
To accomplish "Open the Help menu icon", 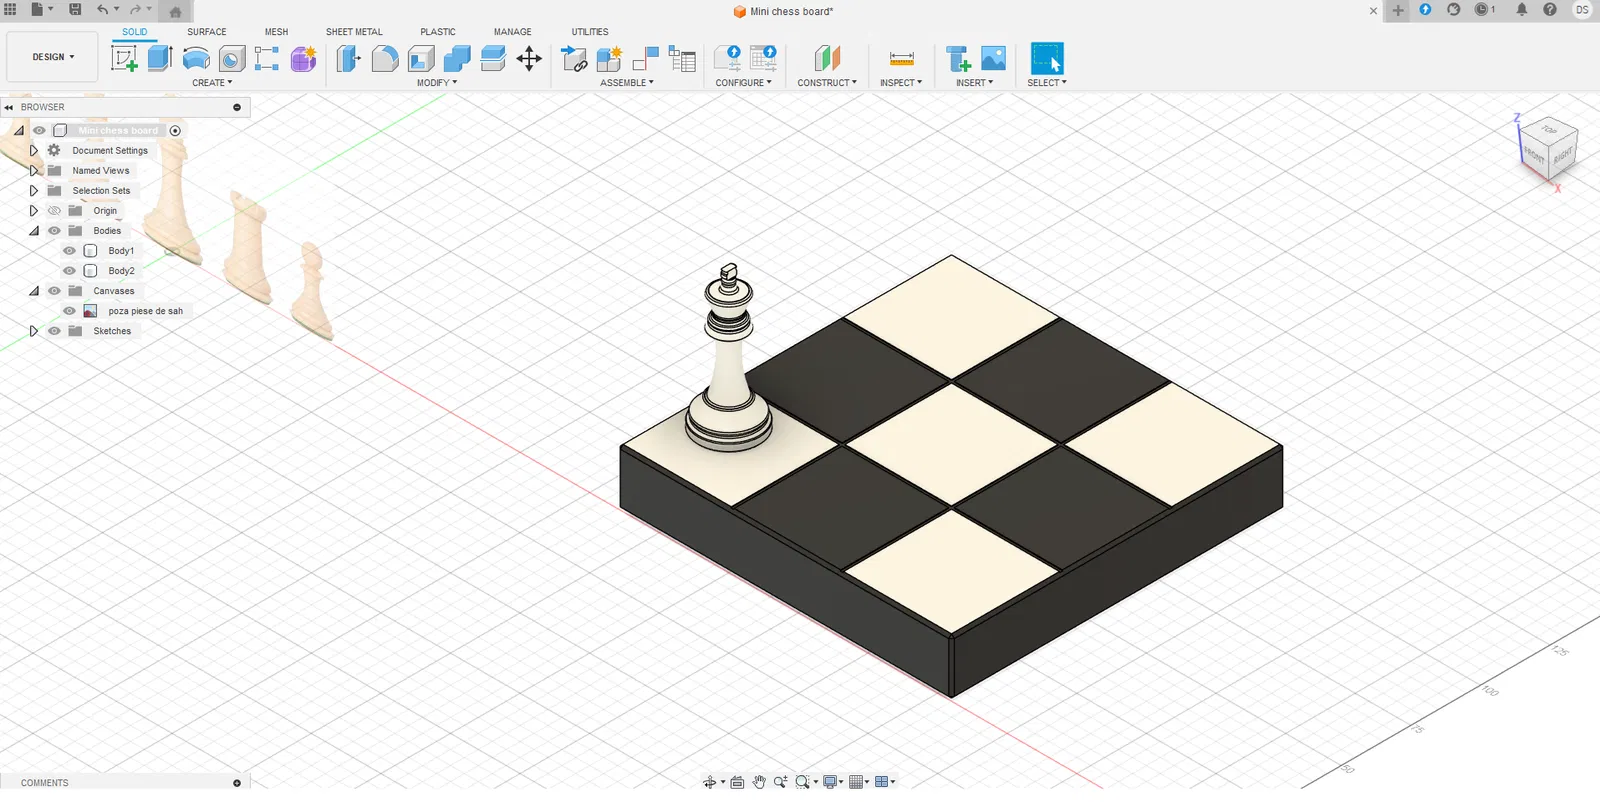I will 1550,10.
